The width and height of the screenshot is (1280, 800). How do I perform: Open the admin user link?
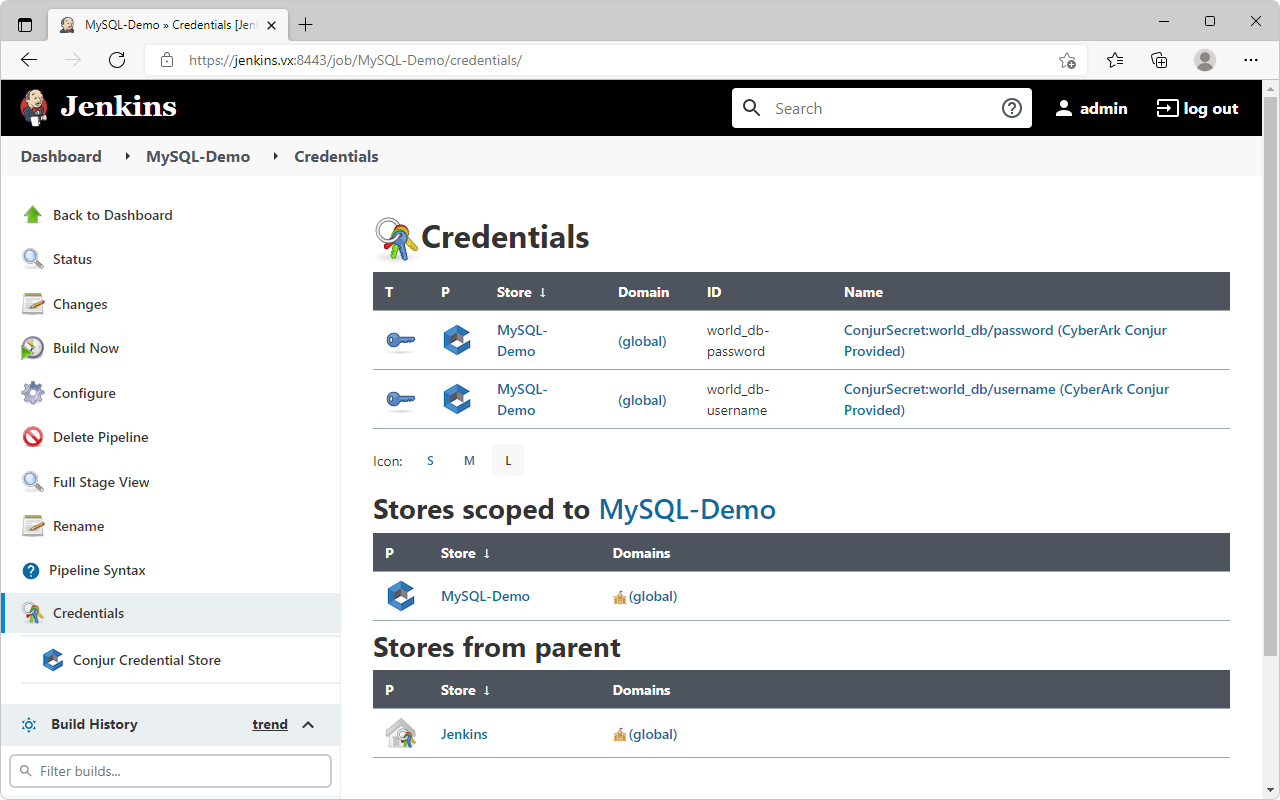pos(1091,108)
